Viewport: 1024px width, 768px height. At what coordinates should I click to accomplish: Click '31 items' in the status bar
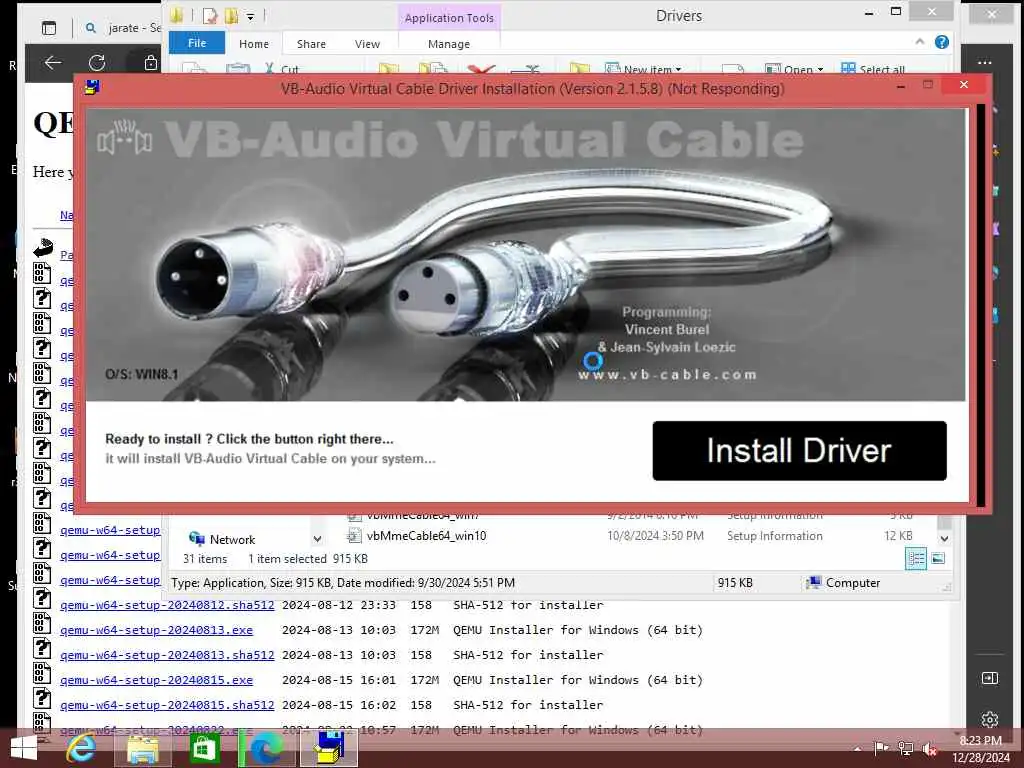pyautogui.click(x=205, y=558)
